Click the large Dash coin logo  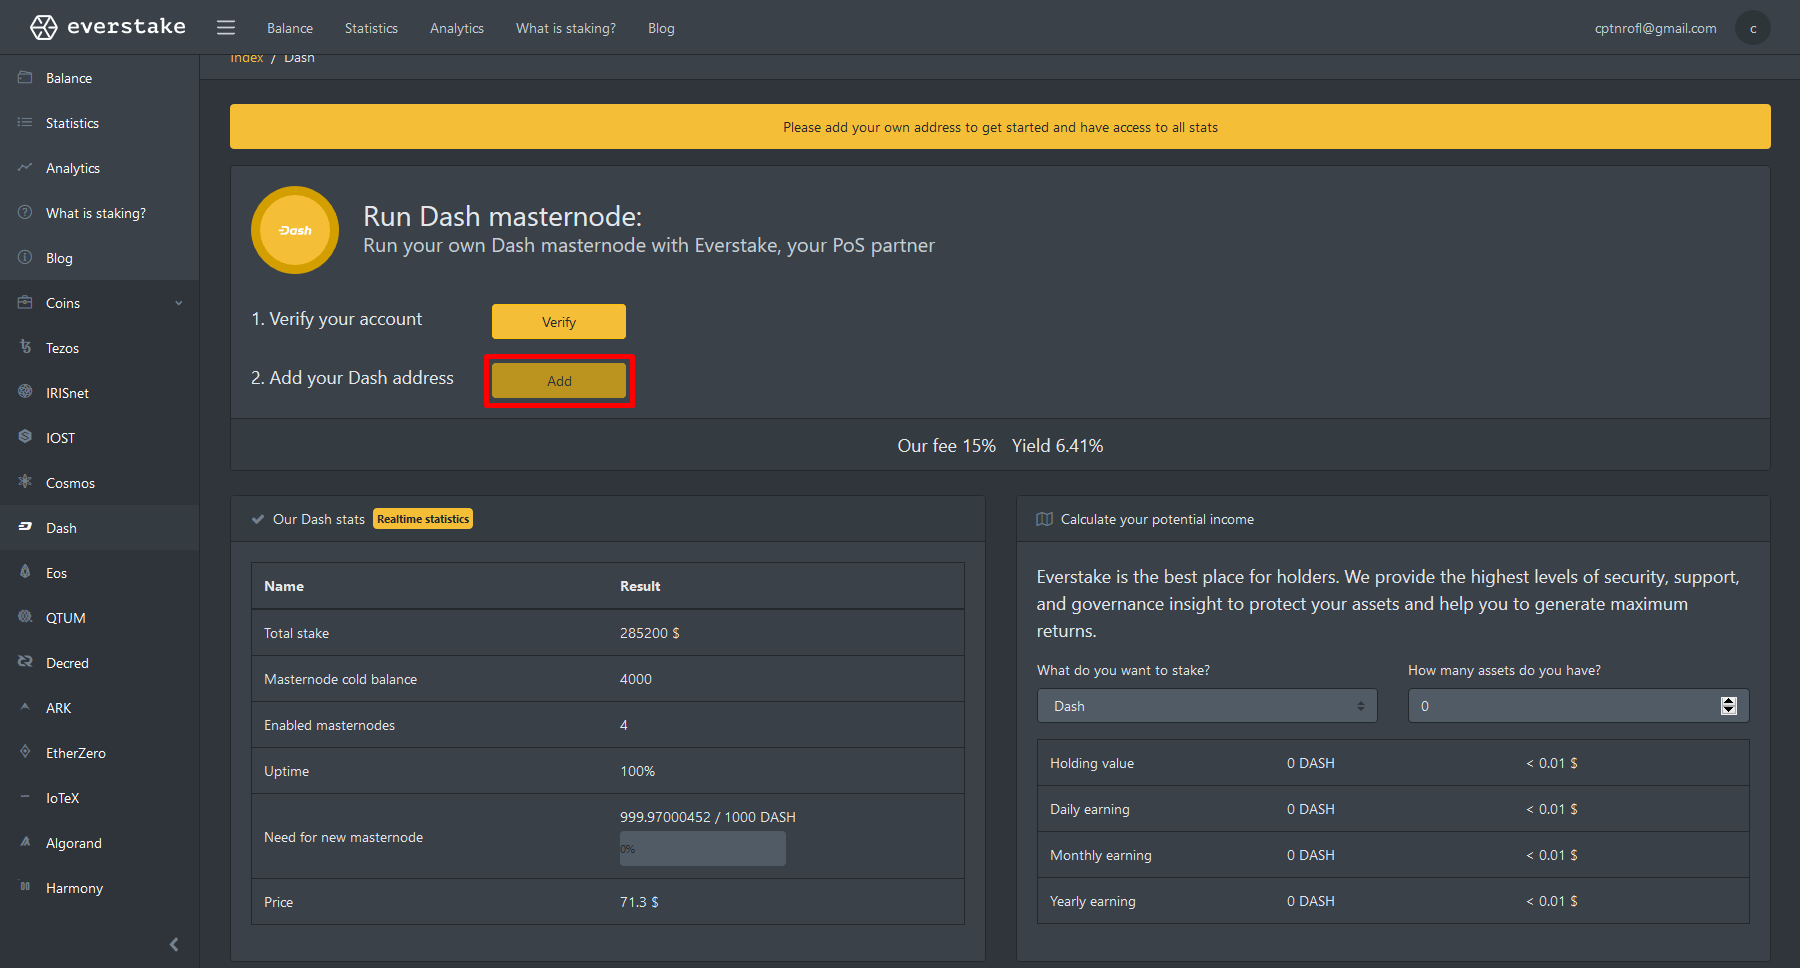tap(295, 230)
